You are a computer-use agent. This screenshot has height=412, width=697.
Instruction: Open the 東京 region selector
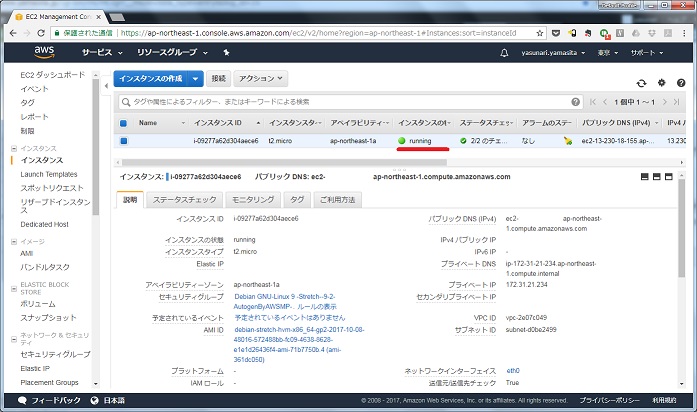(x=608, y=53)
